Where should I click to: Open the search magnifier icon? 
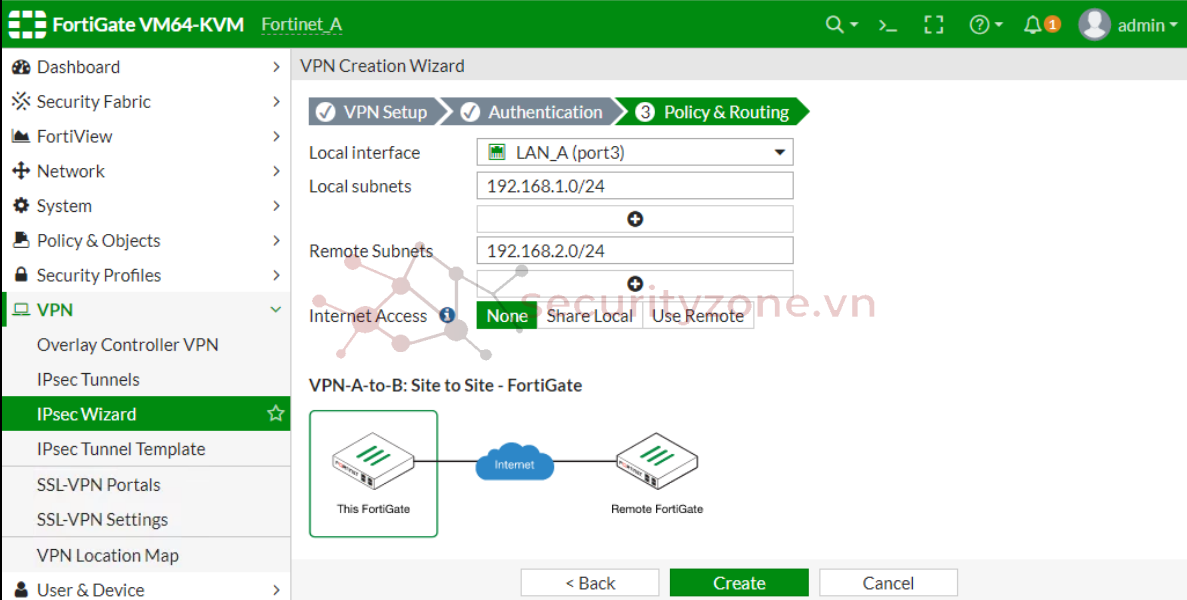click(x=834, y=24)
